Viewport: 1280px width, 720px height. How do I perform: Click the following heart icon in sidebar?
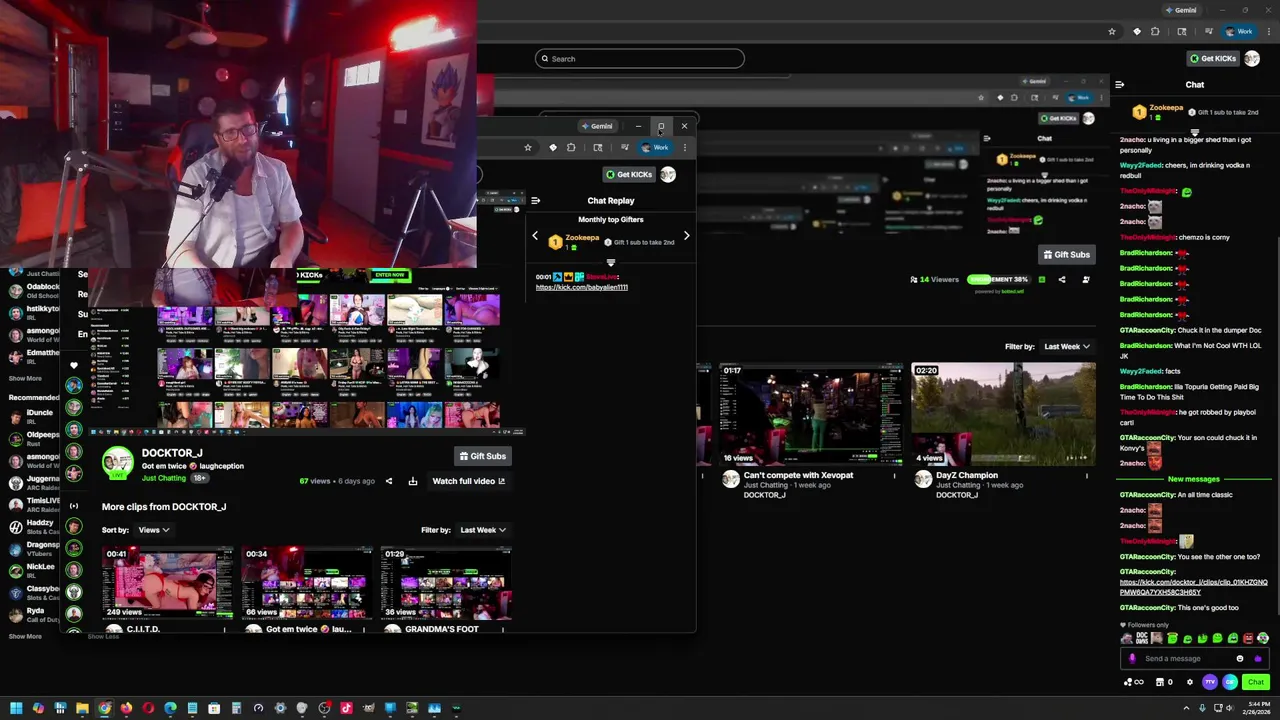pos(73,365)
